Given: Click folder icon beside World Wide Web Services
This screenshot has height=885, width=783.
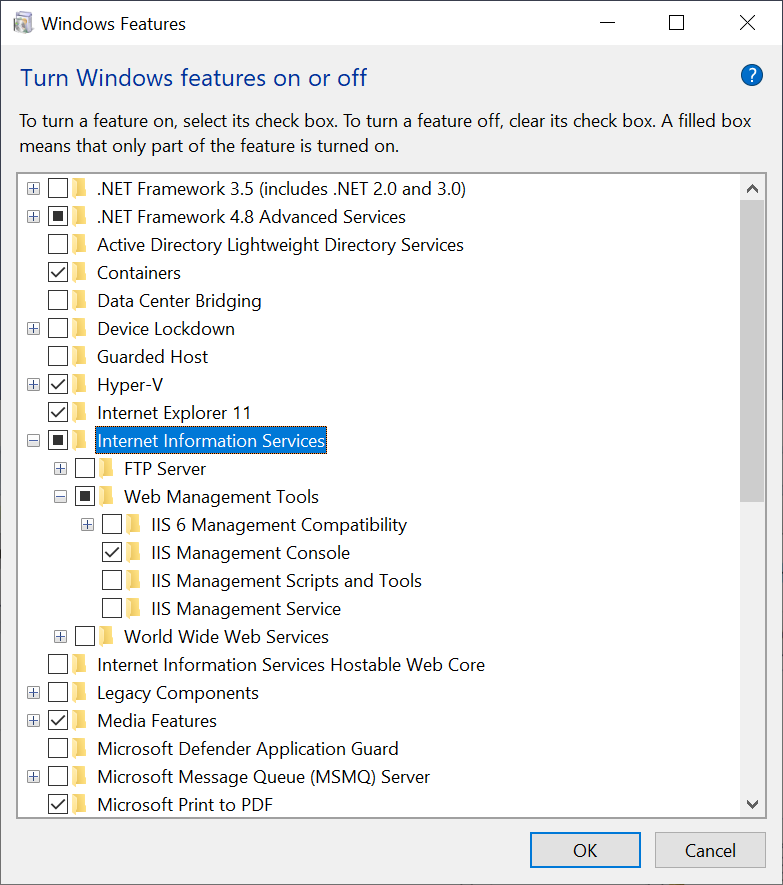Looking at the screenshot, I should coord(106,637).
